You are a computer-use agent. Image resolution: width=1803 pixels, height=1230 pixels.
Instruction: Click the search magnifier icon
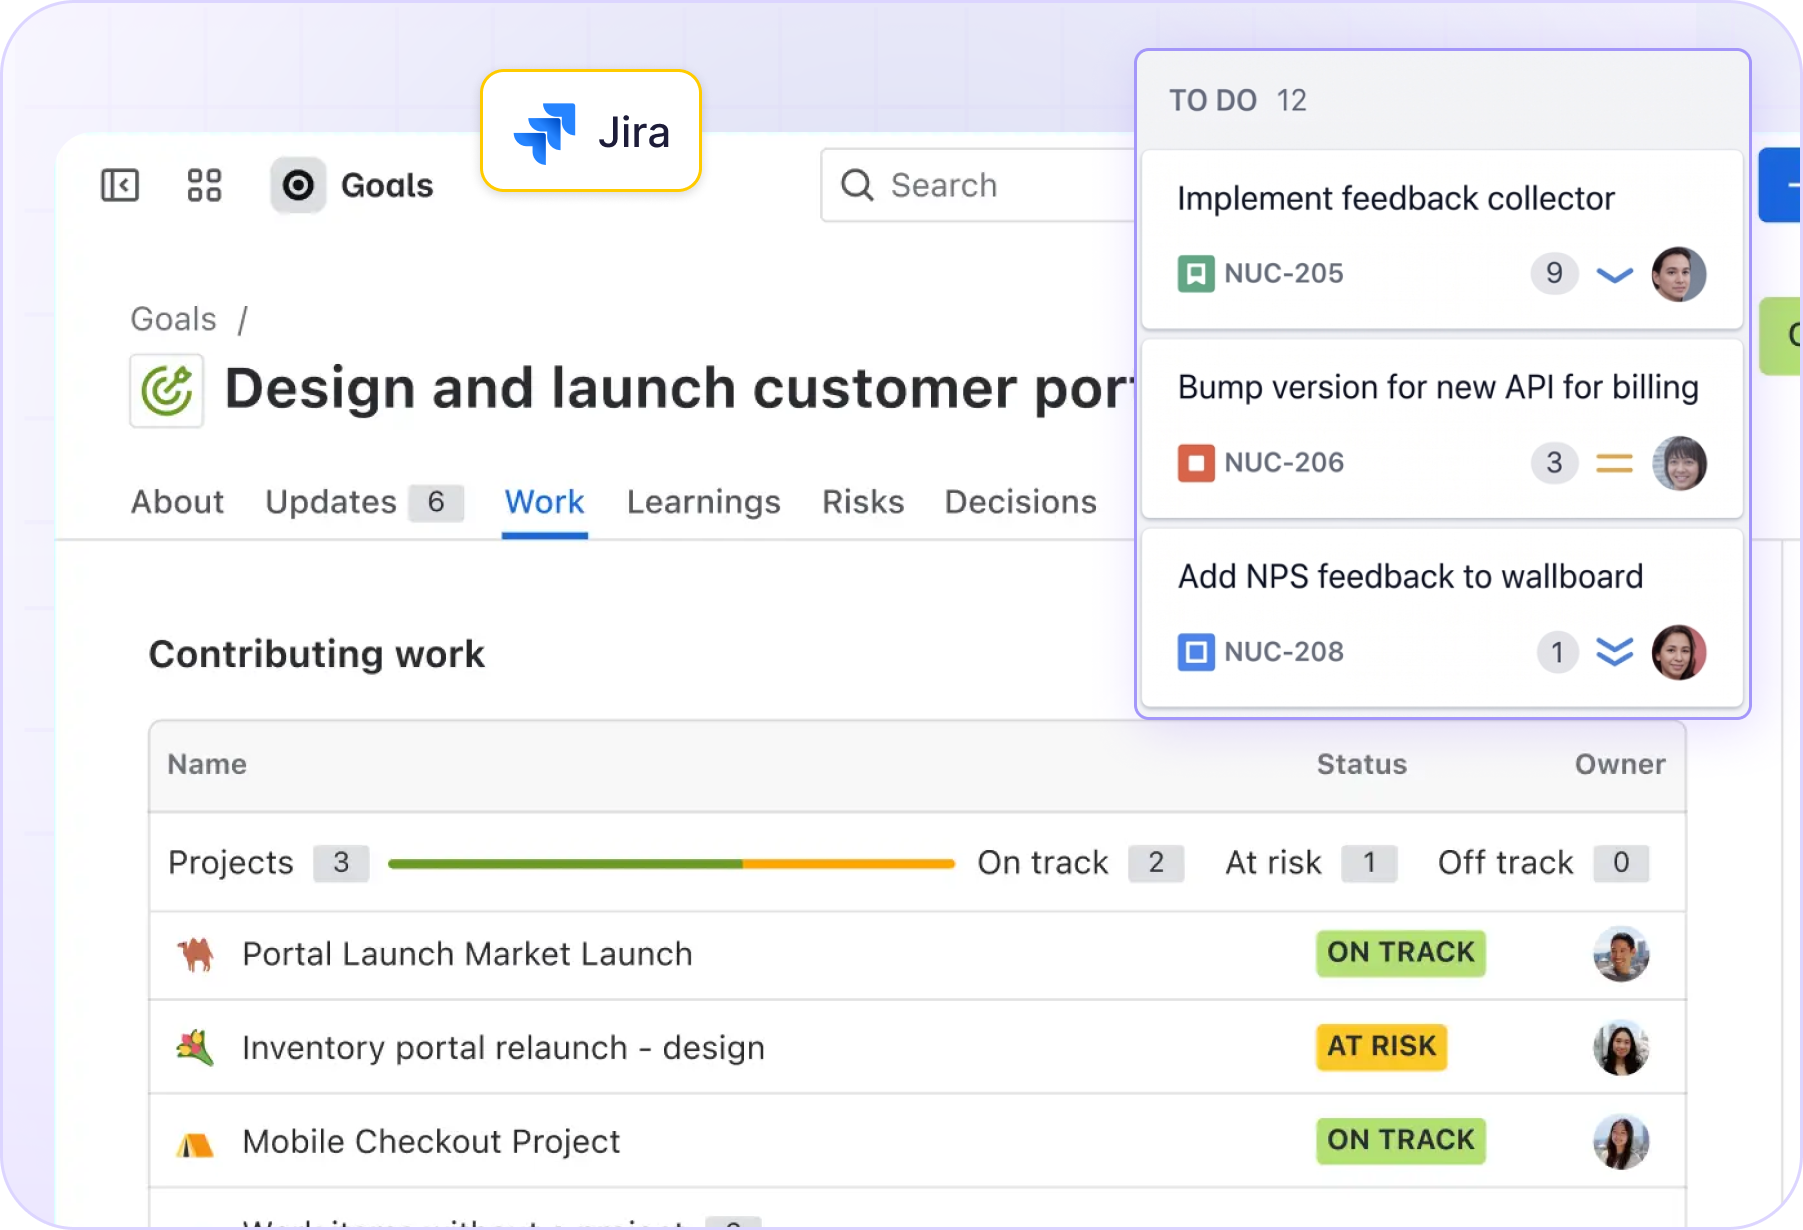pyautogui.click(x=857, y=185)
